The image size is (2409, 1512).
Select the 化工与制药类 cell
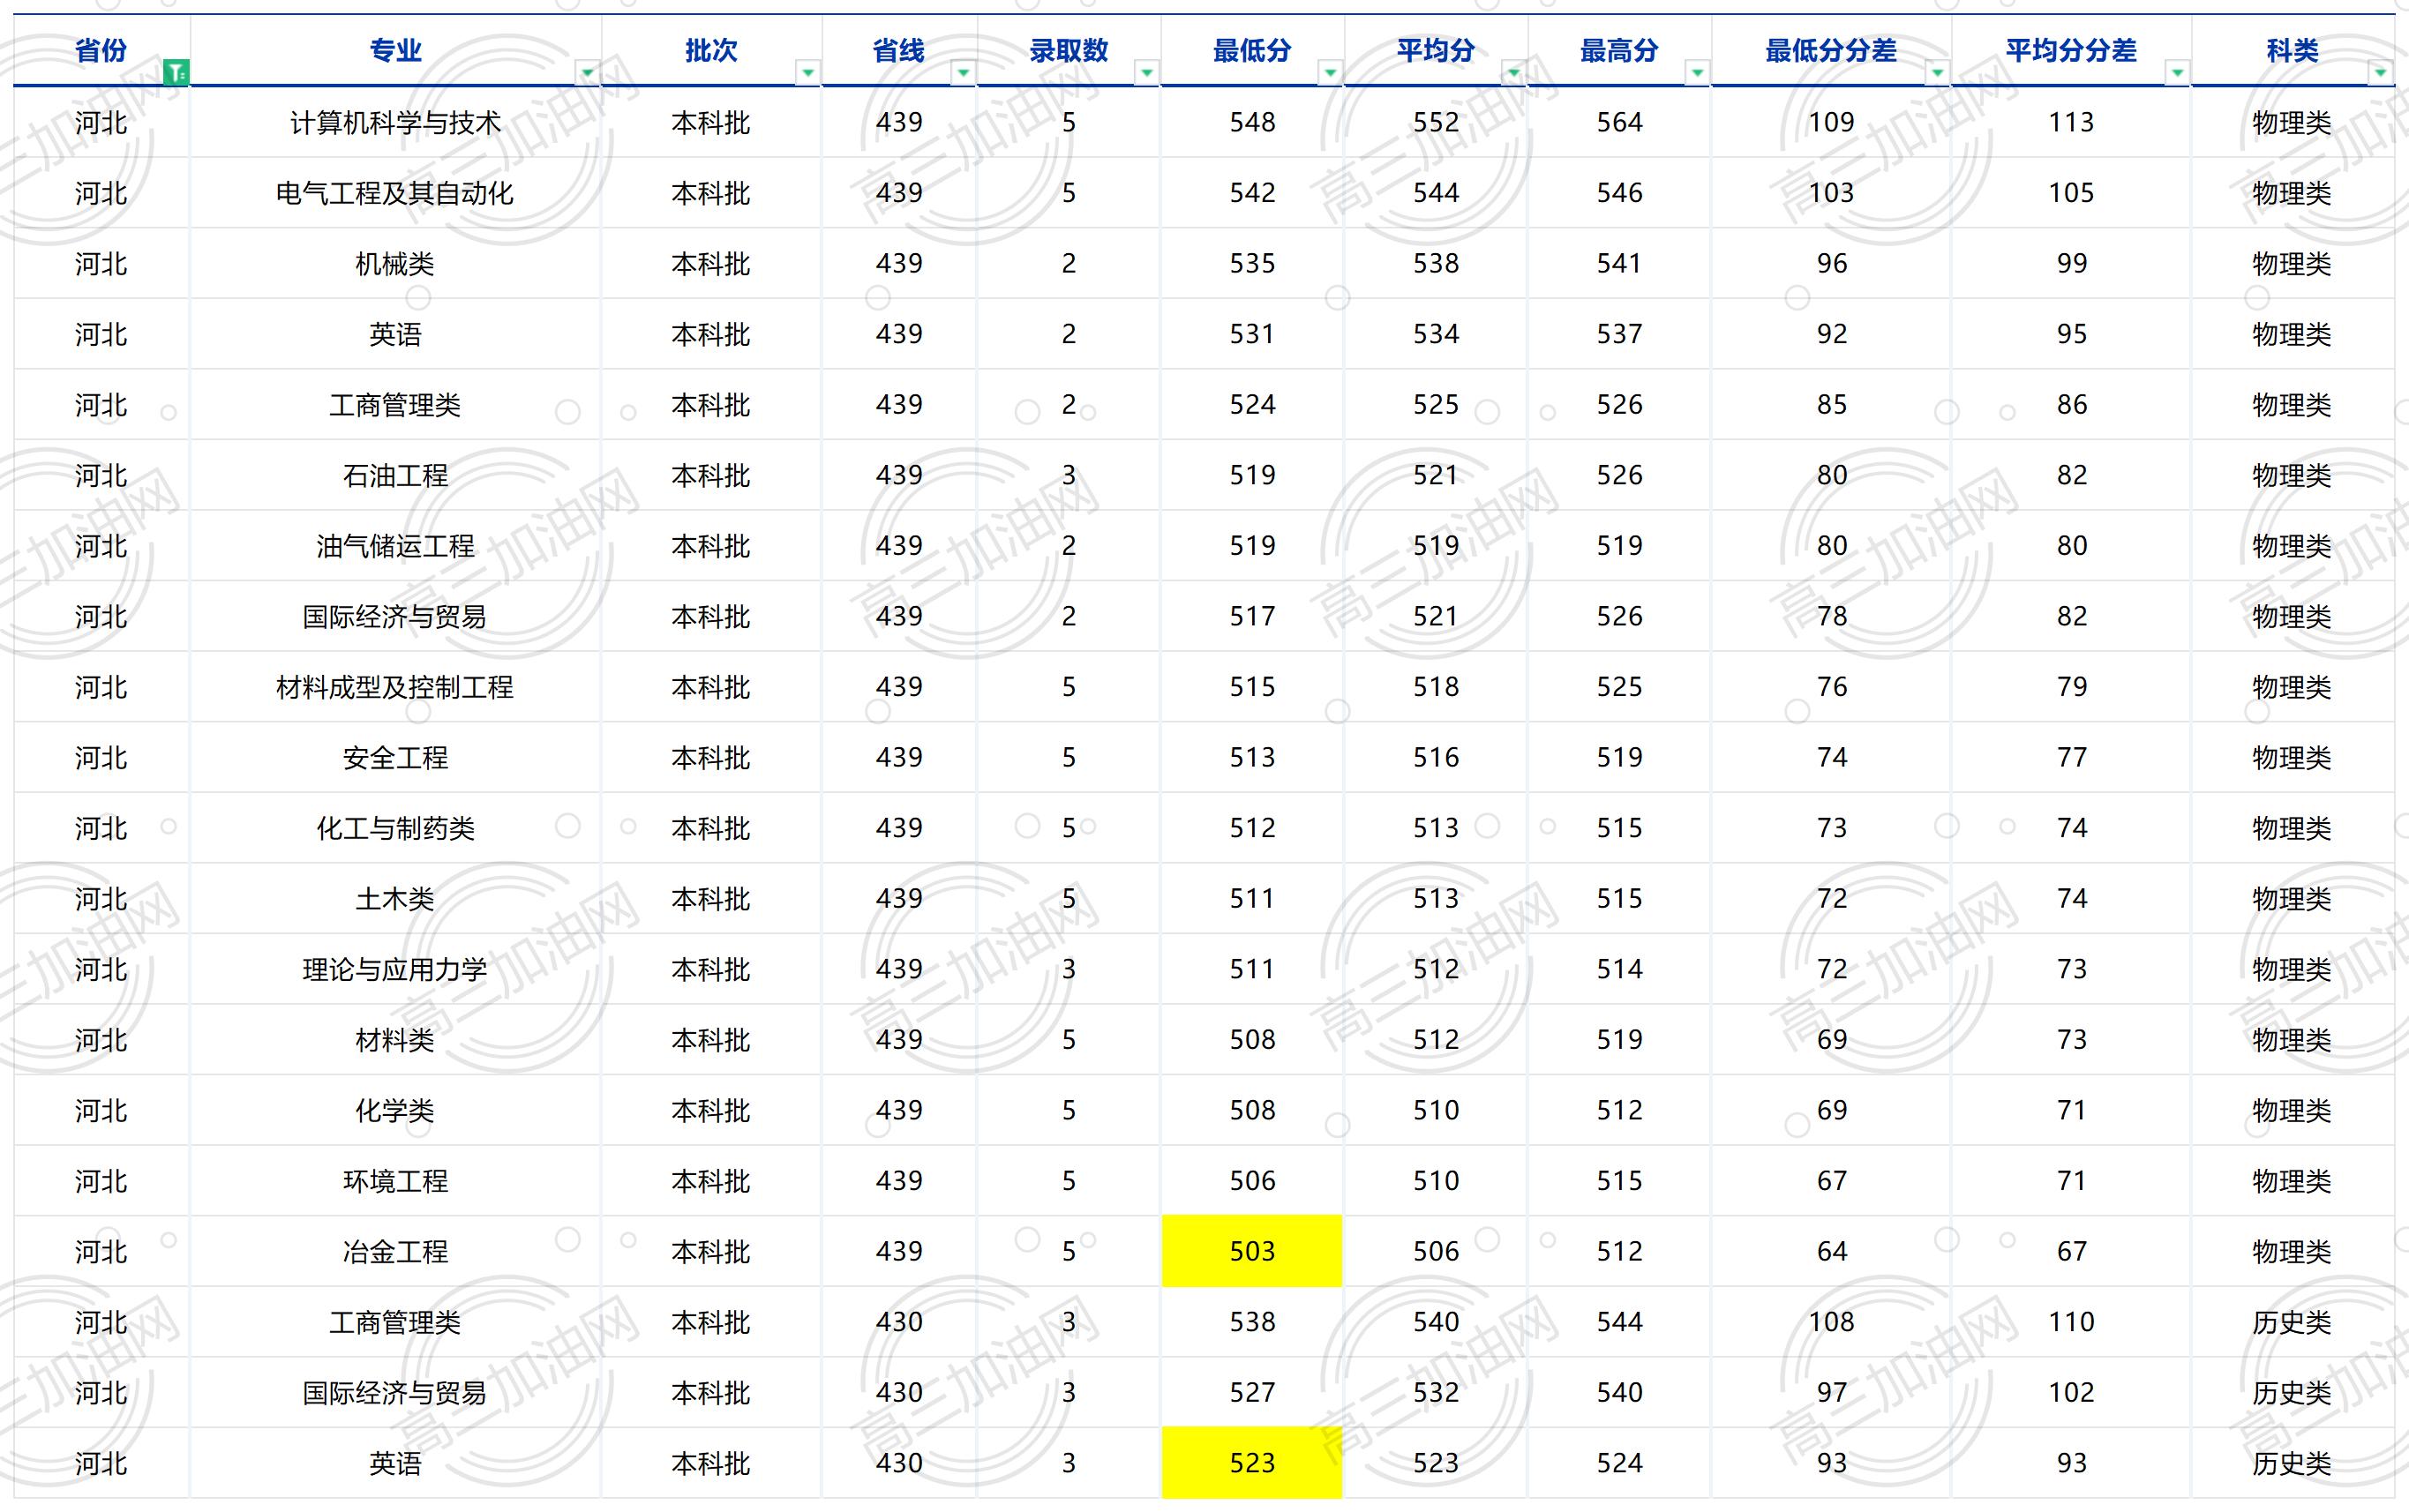click(x=395, y=828)
